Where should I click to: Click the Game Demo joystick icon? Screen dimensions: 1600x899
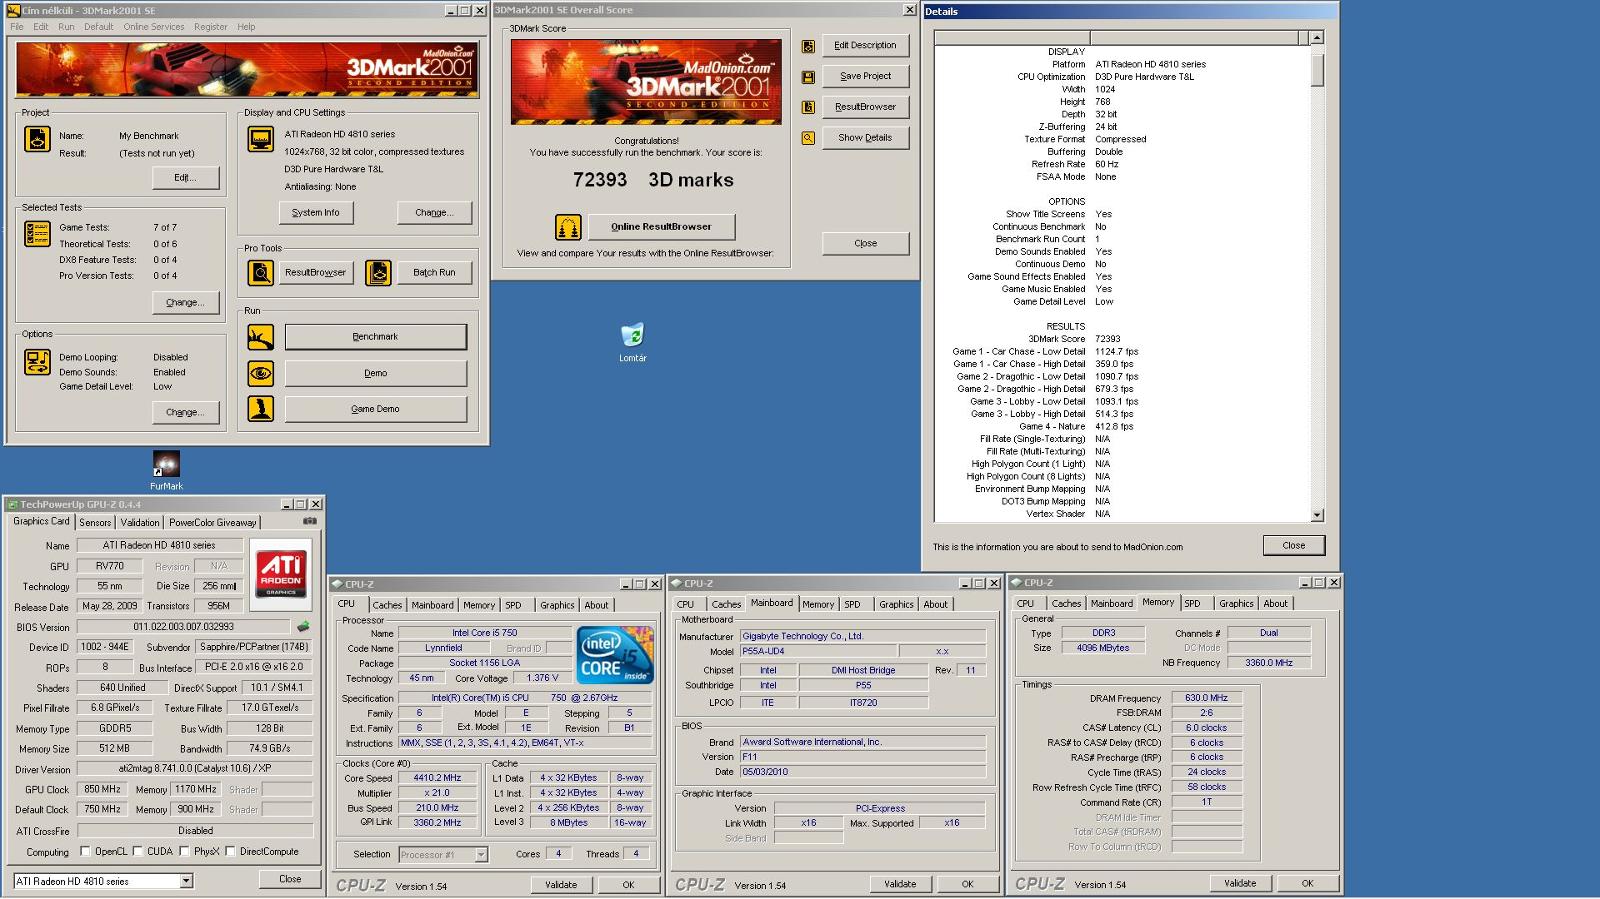pos(260,408)
